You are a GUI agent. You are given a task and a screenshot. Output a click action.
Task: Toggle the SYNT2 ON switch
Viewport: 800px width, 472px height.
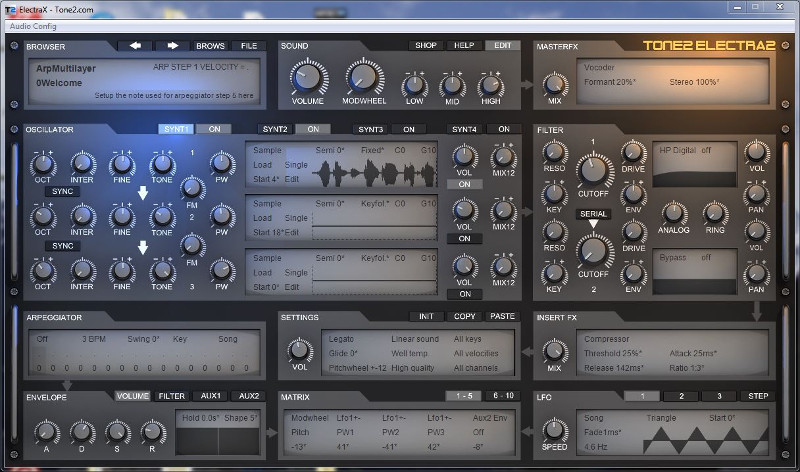coord(313,129)
